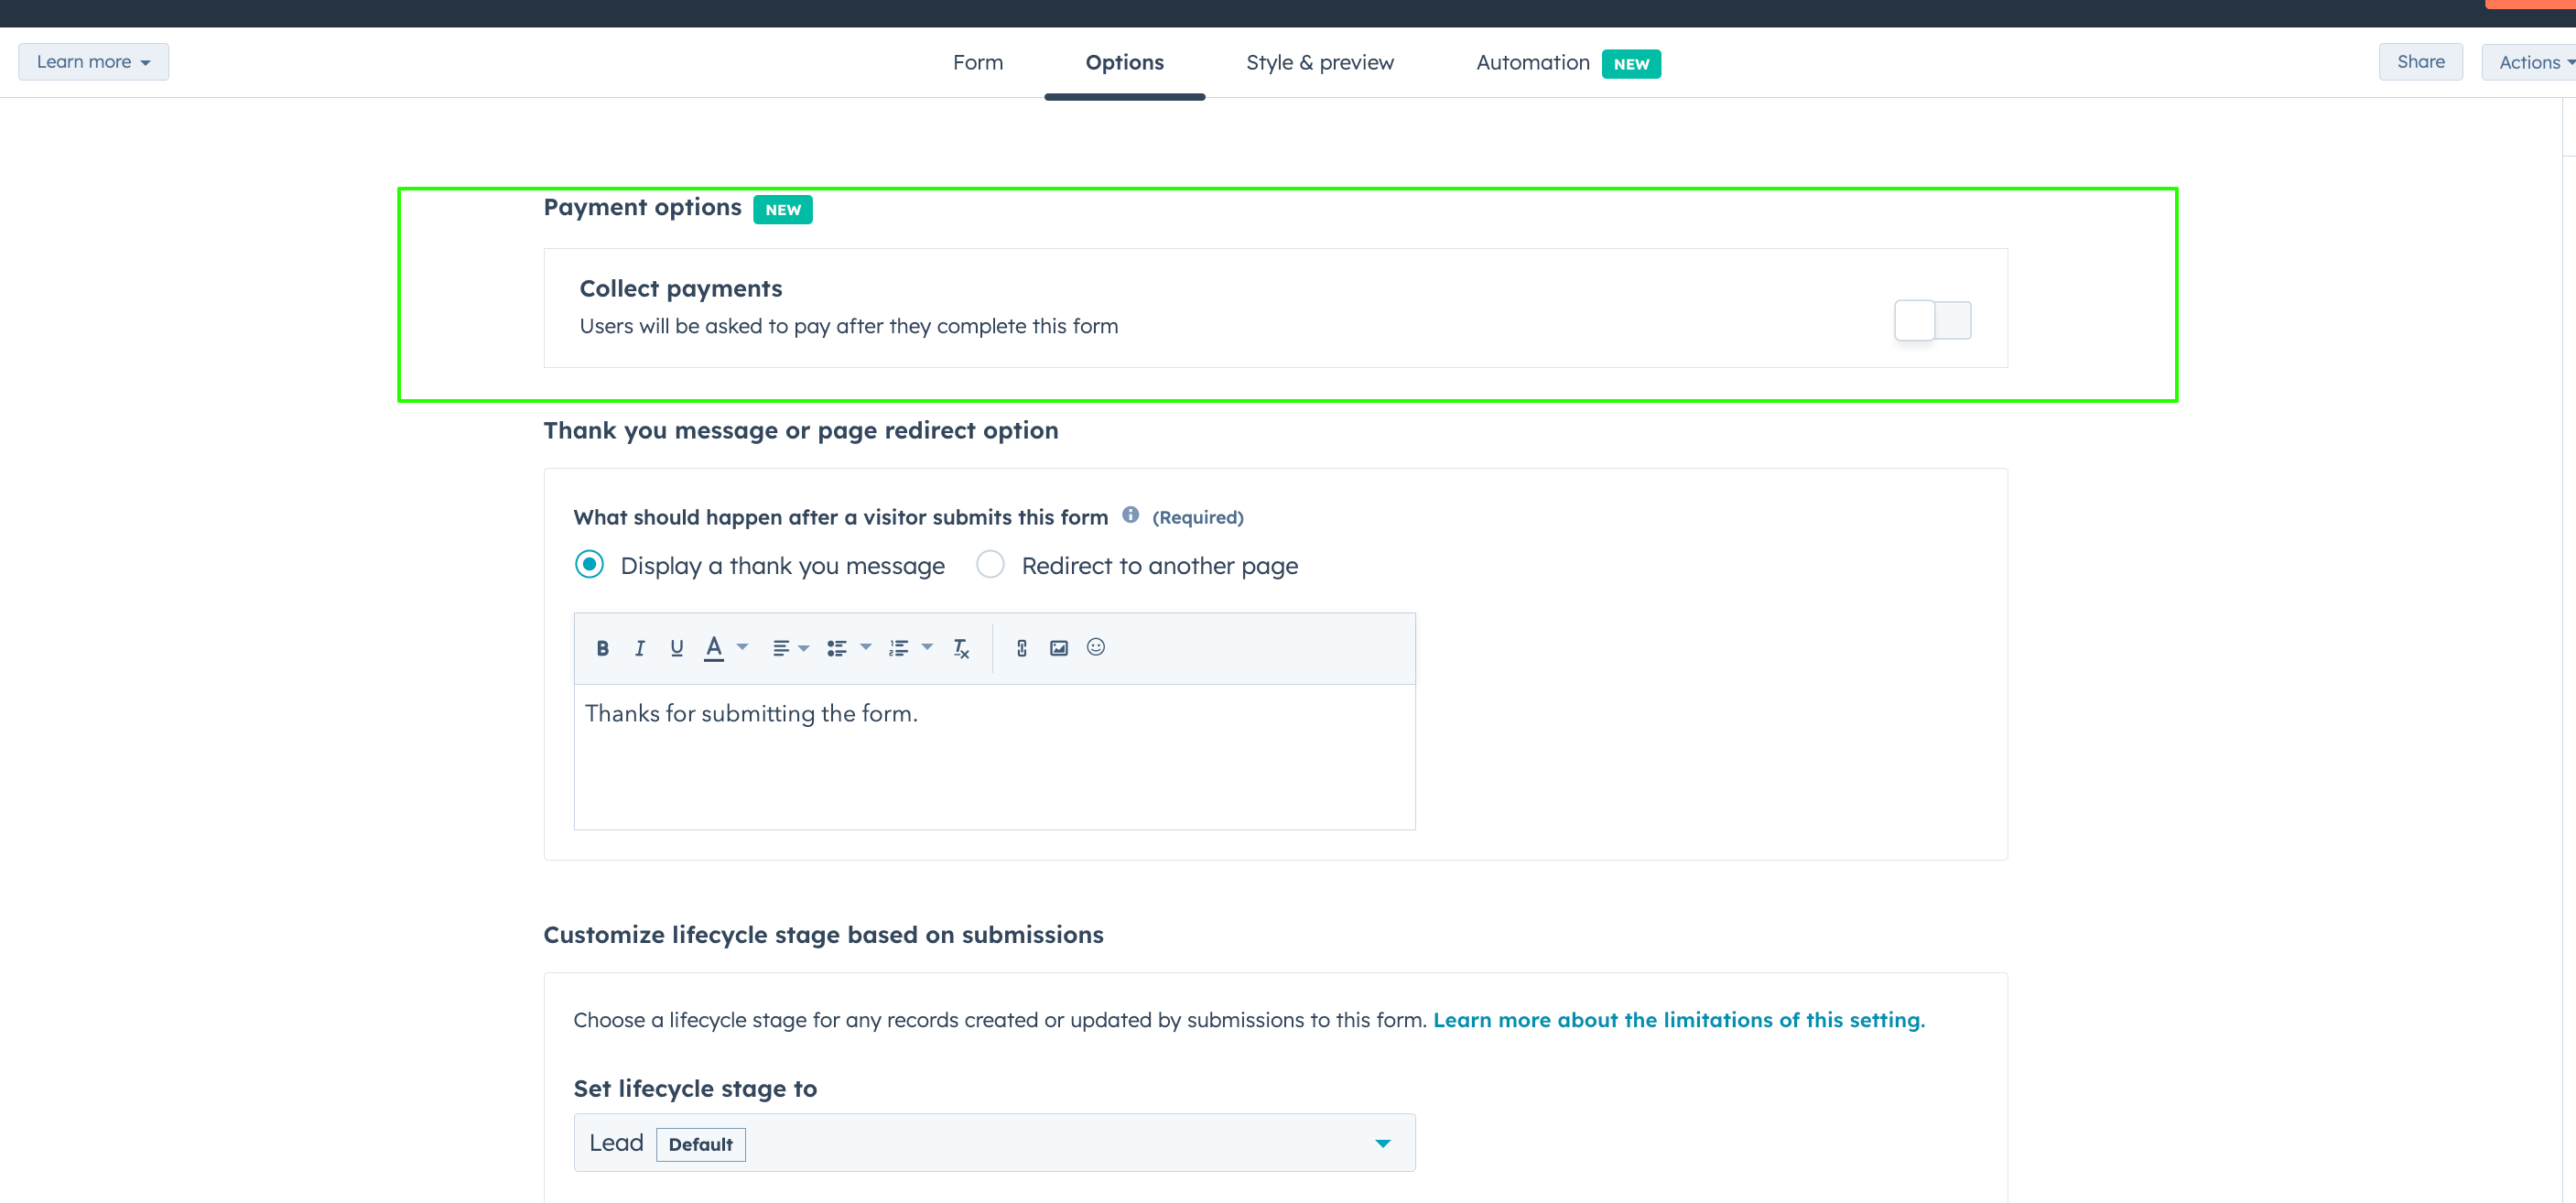Apply italic formatting in the text editor

(640, 648)
